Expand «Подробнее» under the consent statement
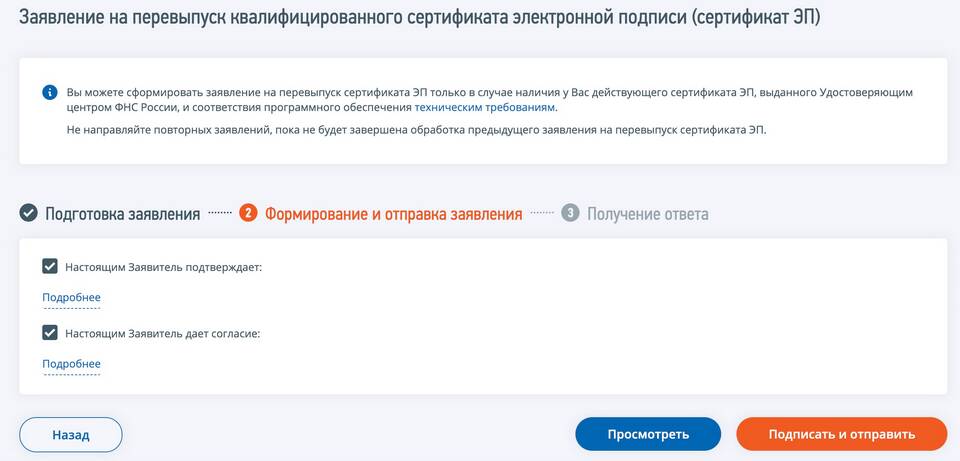 point(71,363)
